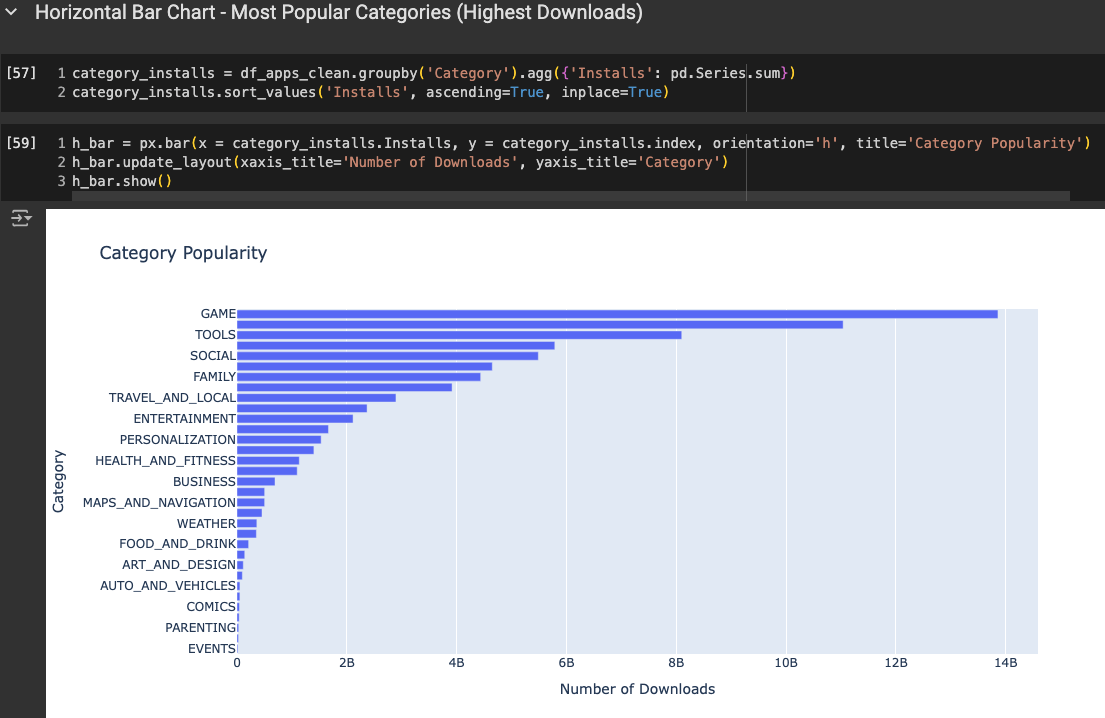Click the '2B' x-axis tick label
Viewport: 1105px width, 718px height.
(347, 663)
